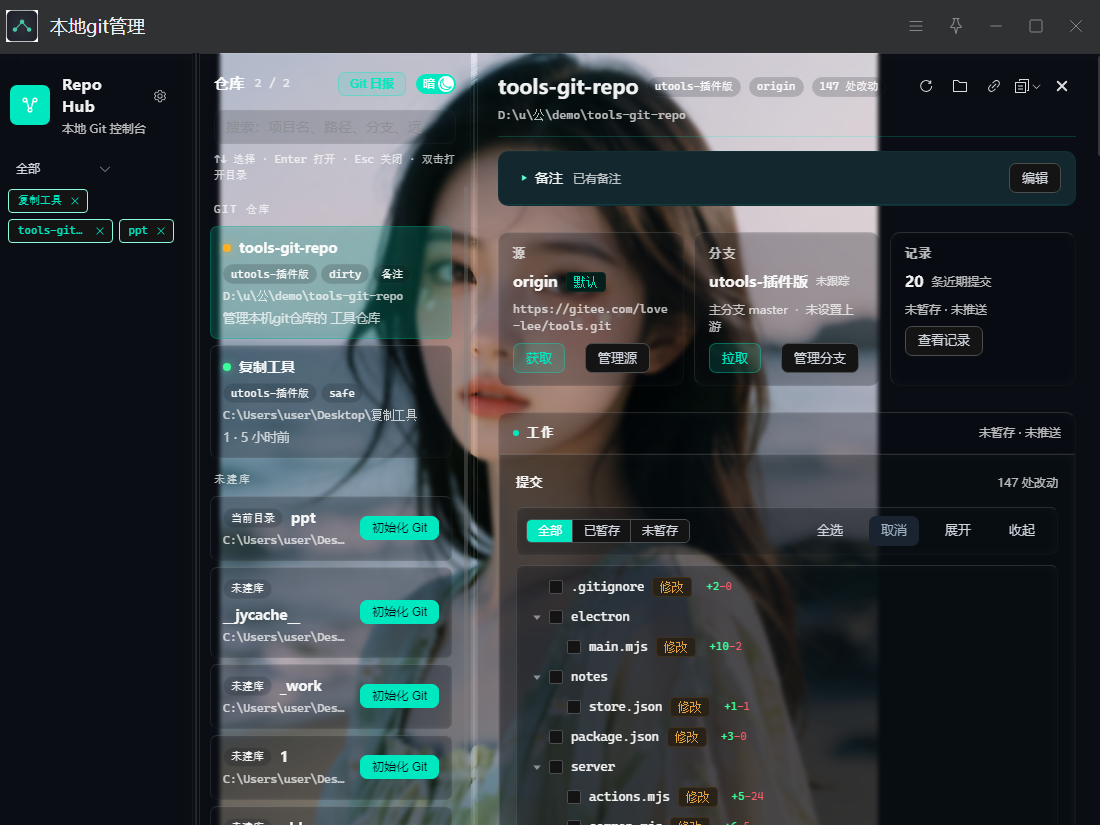Tick the store.json file checkbox
1100x825 pixels.
coord(574,707)
